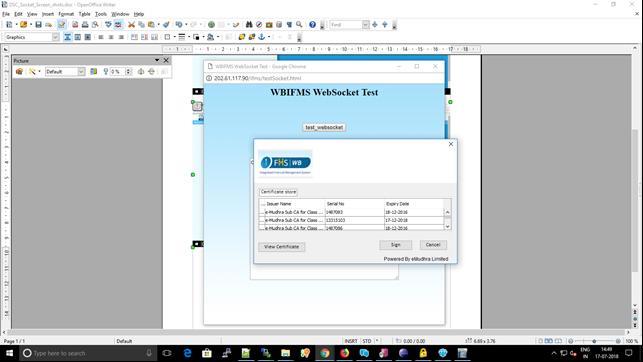Launch Google Chrome from the taskbar

[x=324, y=353]
